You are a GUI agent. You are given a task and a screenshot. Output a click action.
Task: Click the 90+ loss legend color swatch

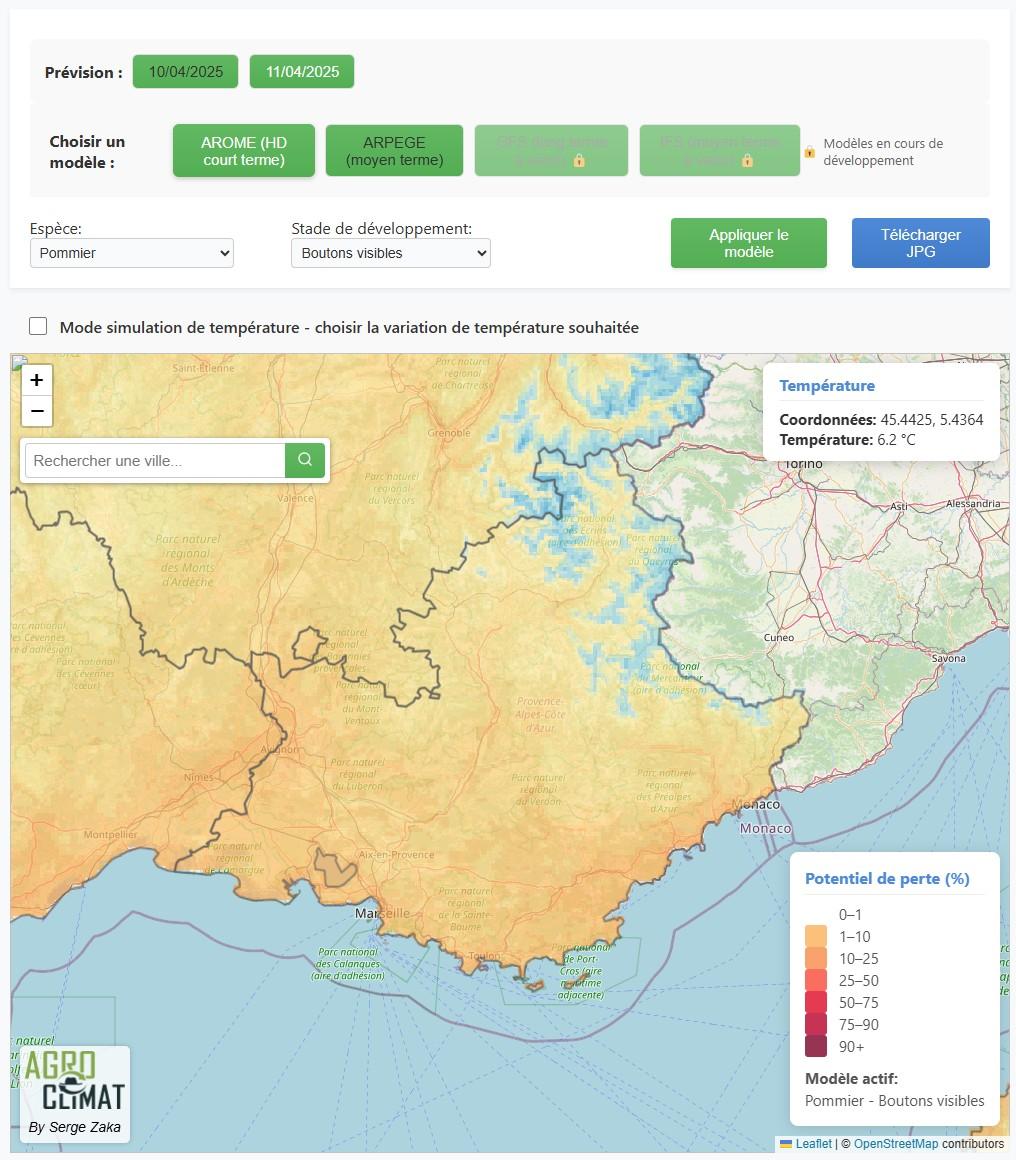click(x=816, y=1046)
